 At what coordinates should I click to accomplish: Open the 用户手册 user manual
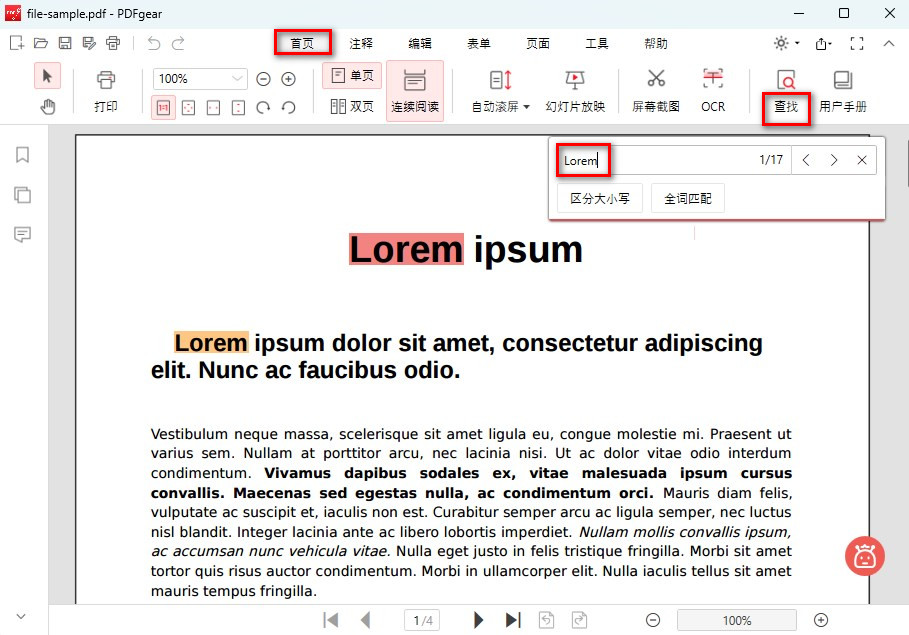[x=843, y=89]
